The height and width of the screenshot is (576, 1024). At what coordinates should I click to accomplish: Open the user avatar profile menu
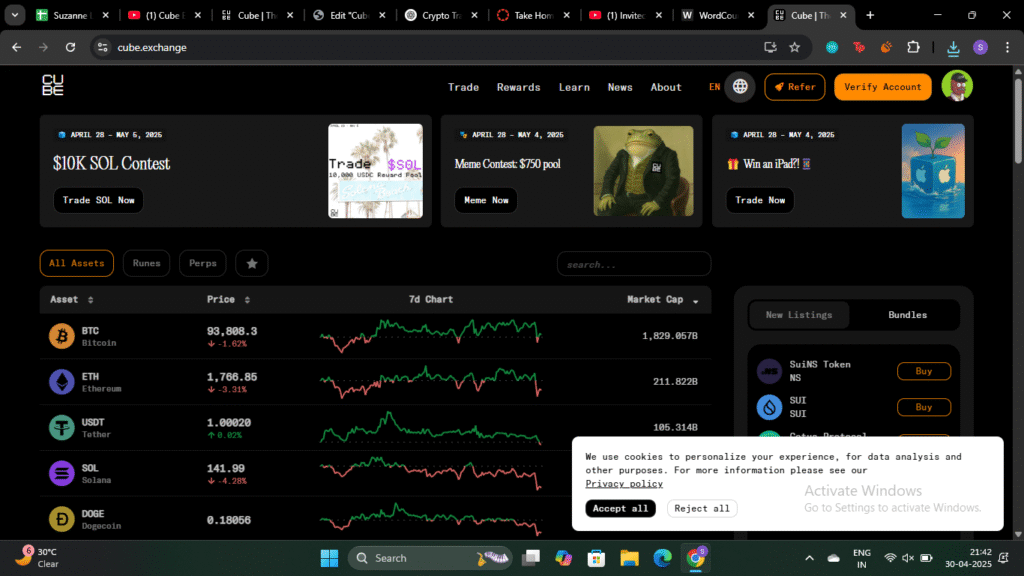[x=957, y=86]
